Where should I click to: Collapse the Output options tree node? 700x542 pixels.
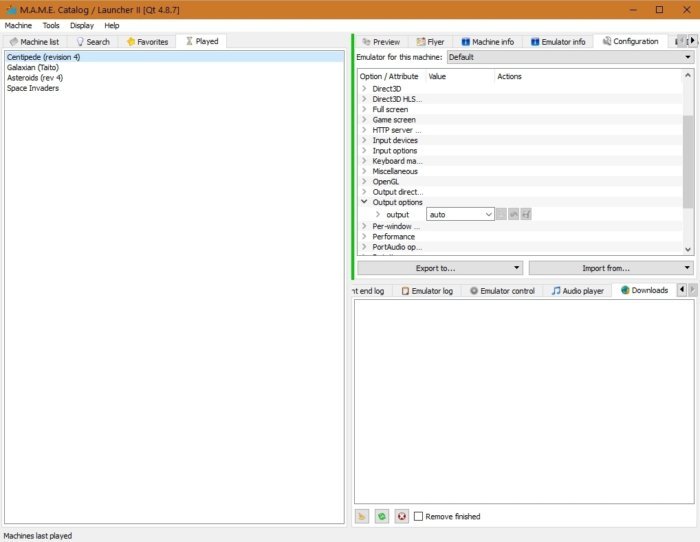[x=364, y=202]
